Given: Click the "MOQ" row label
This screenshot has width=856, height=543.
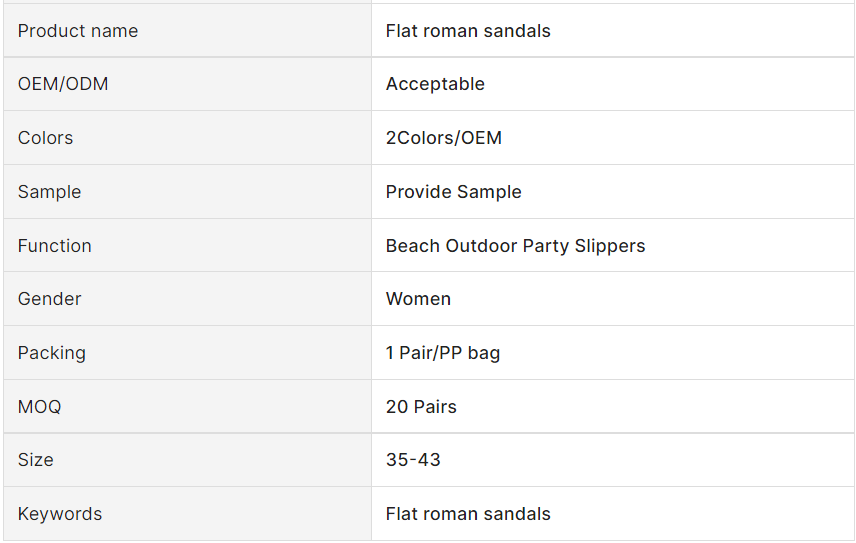Looking at the screenshot, I should tap(40, 407).
